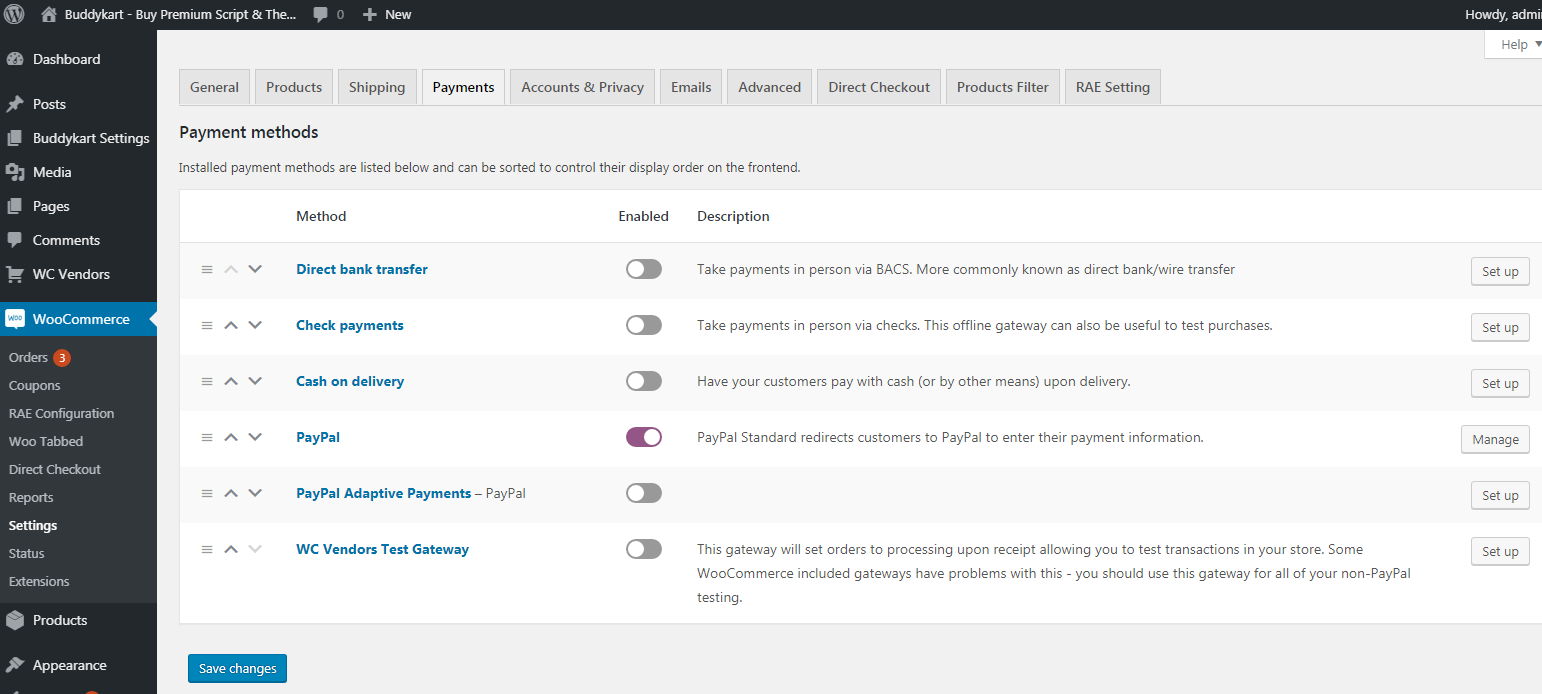Disable the PayPal toggle
The width and height of the screenshot is (1542, 694).
click(x=644, y=437)
